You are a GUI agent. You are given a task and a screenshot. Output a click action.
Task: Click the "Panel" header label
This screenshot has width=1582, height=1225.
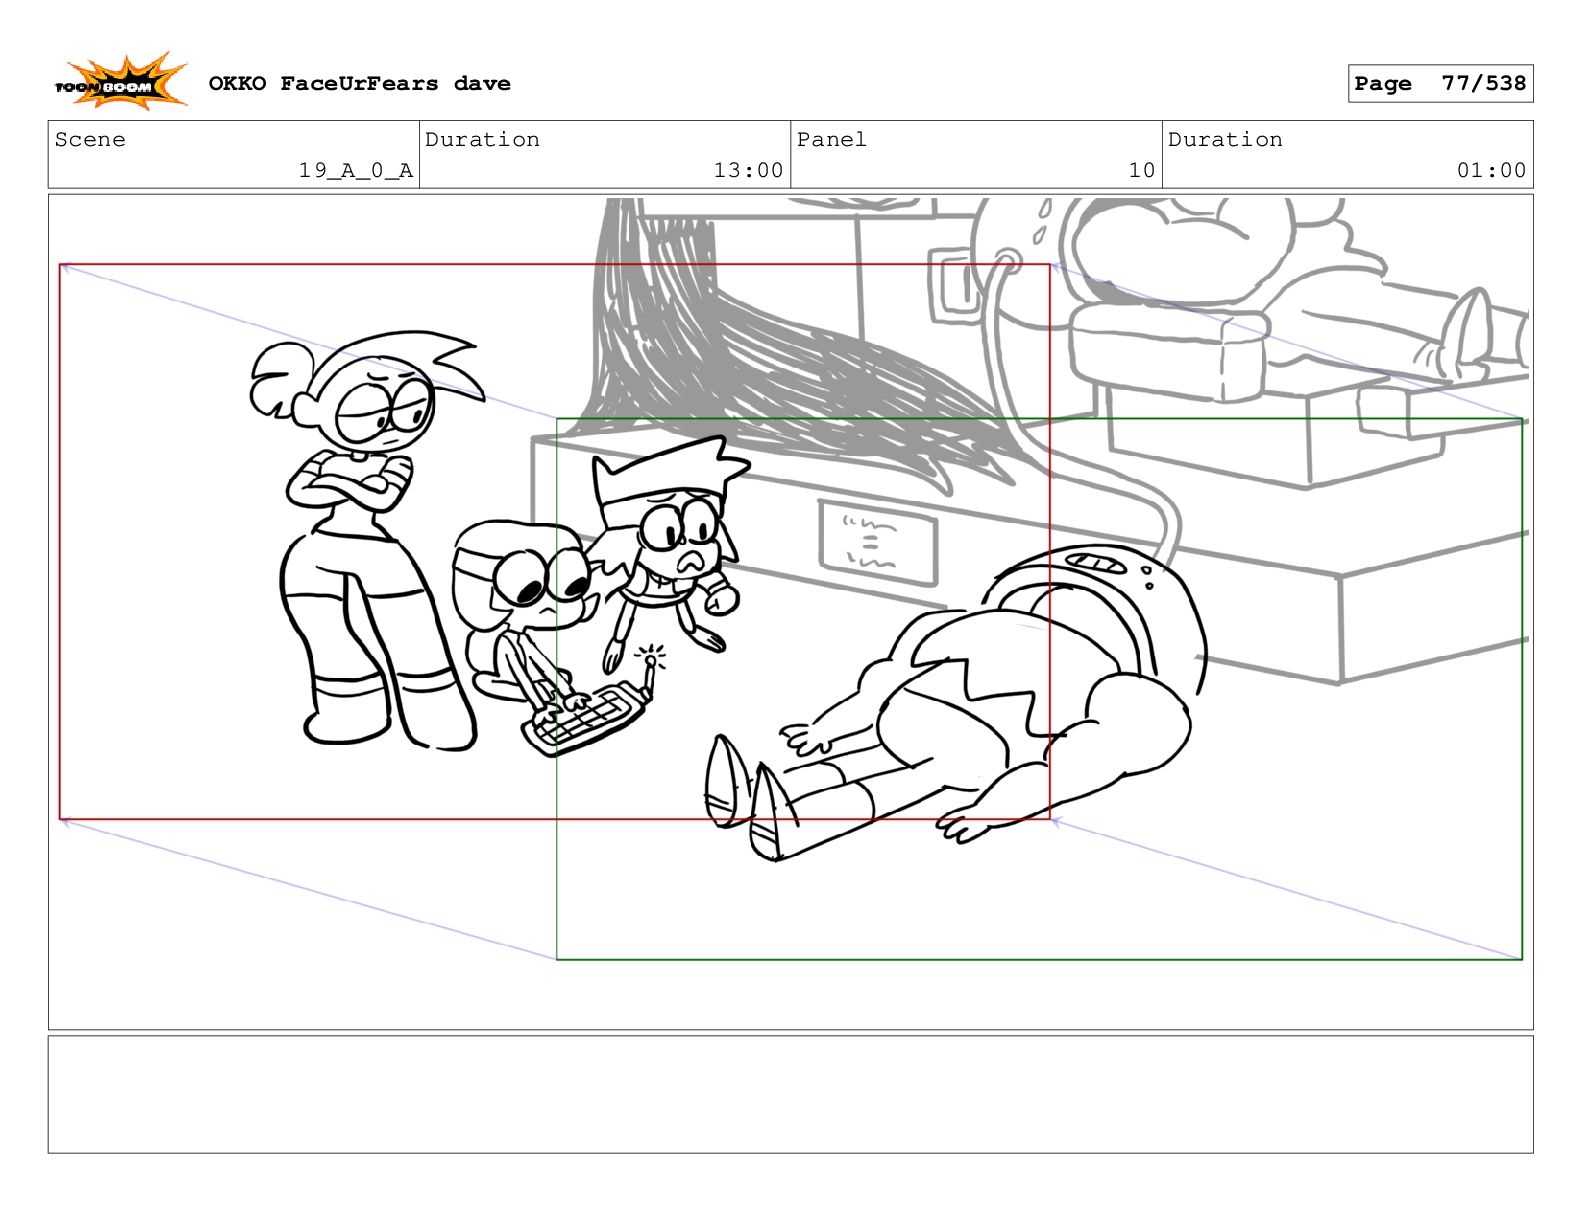click(831, 140)
